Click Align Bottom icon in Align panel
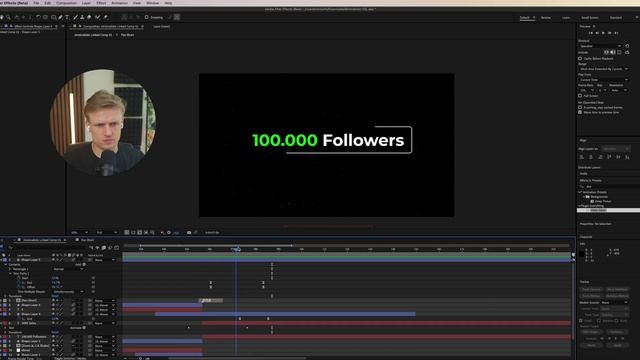640x360 pixels. (x=627, y=157)
